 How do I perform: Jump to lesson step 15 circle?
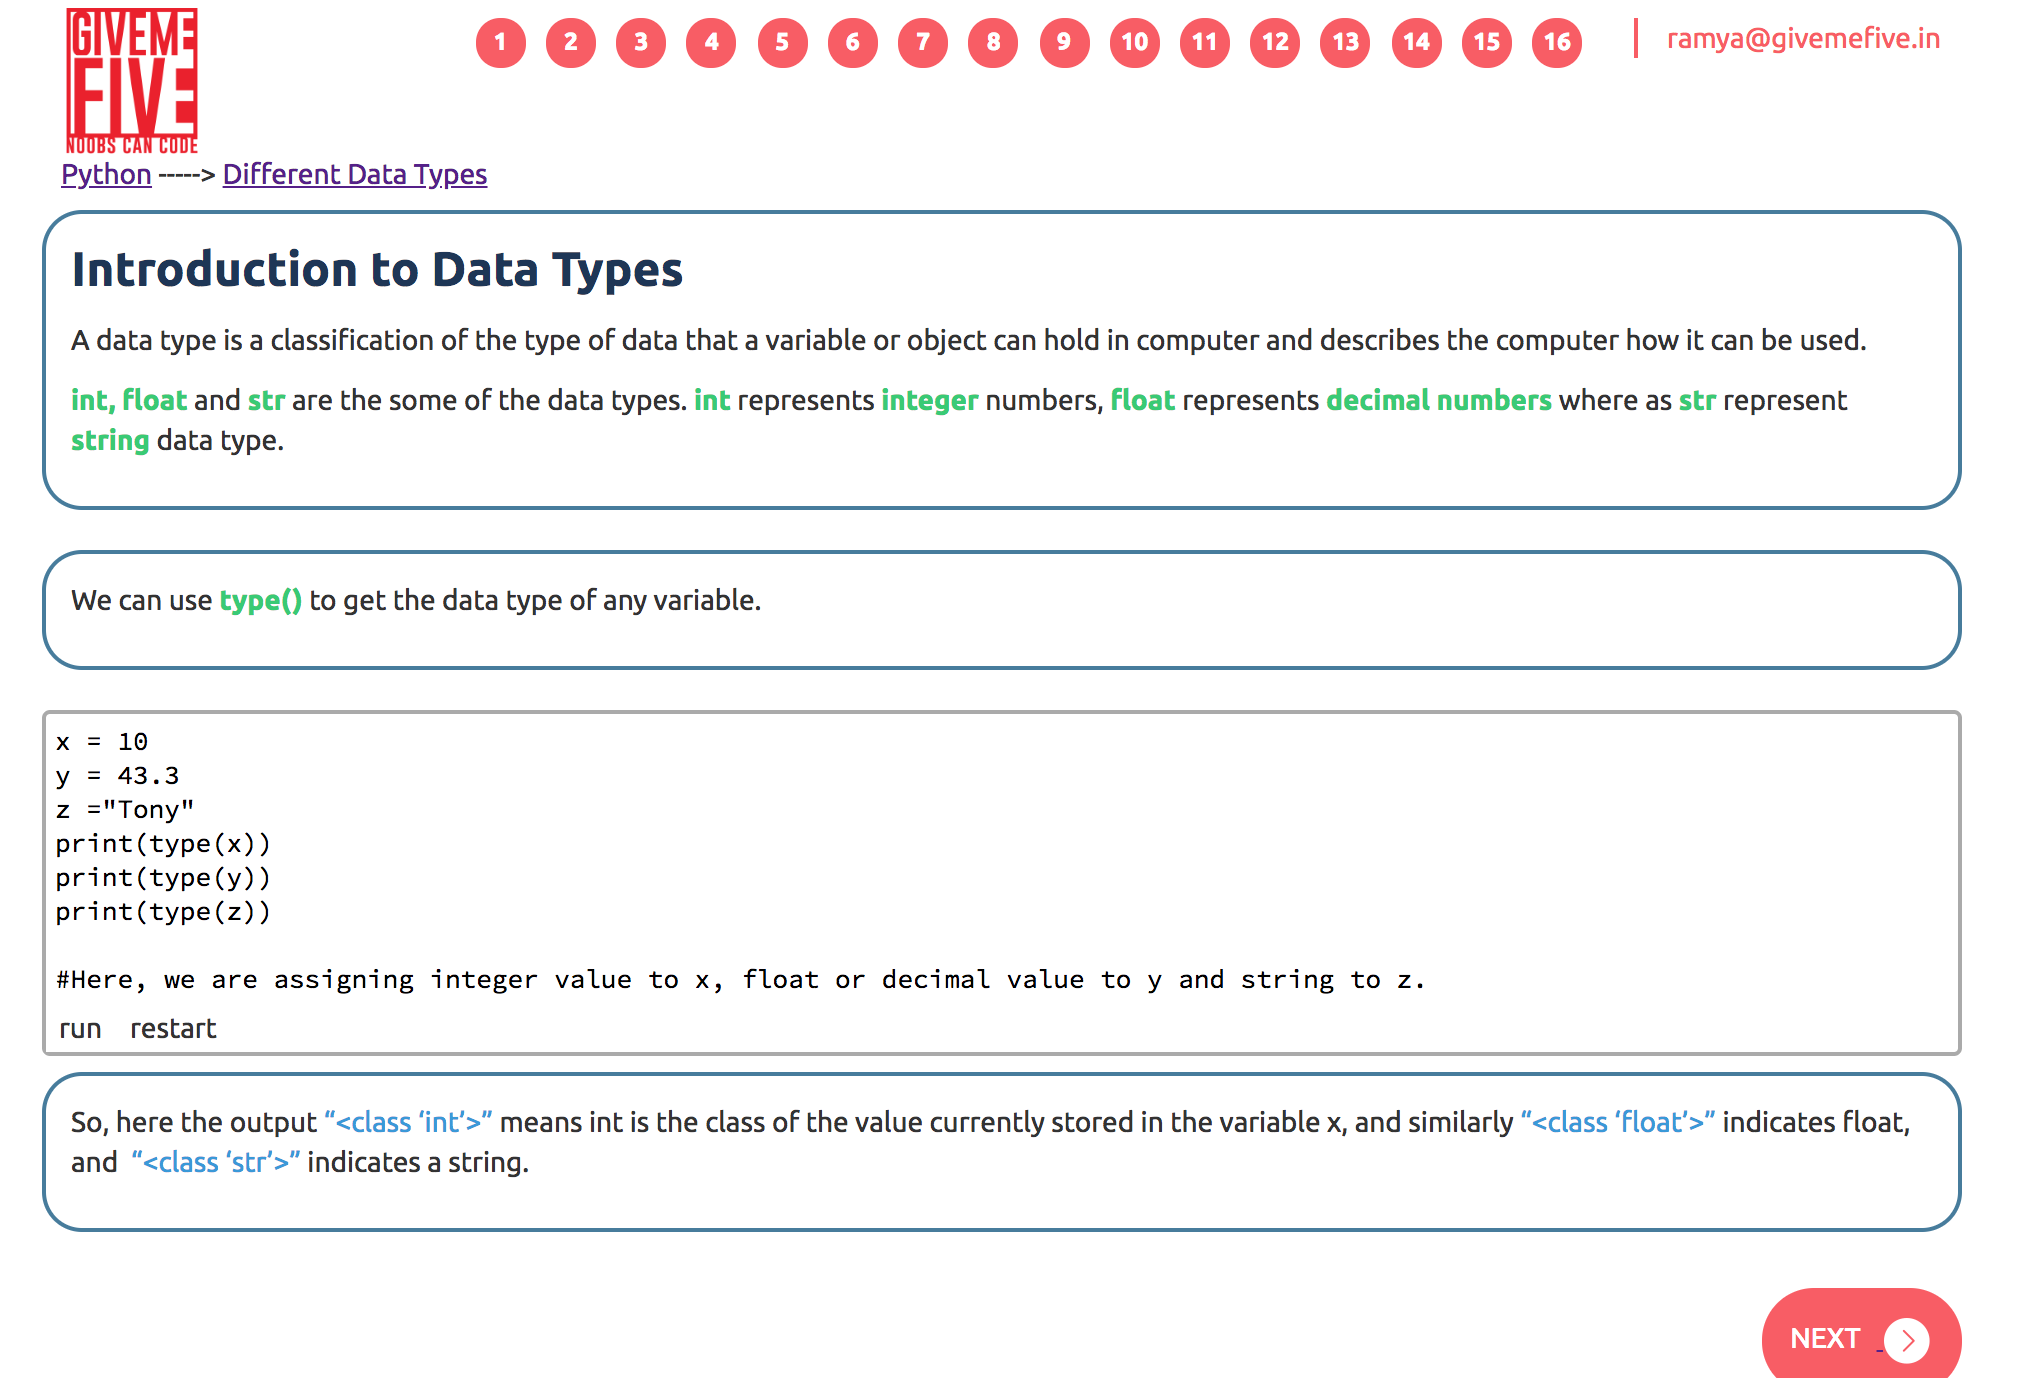click(1486, 43)
